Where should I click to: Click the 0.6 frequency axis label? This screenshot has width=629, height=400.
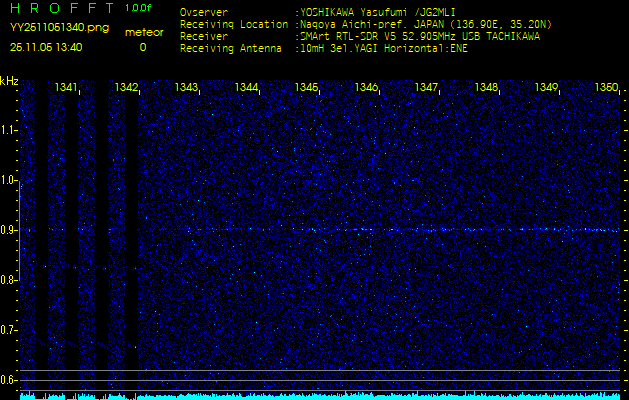(9, 379)
